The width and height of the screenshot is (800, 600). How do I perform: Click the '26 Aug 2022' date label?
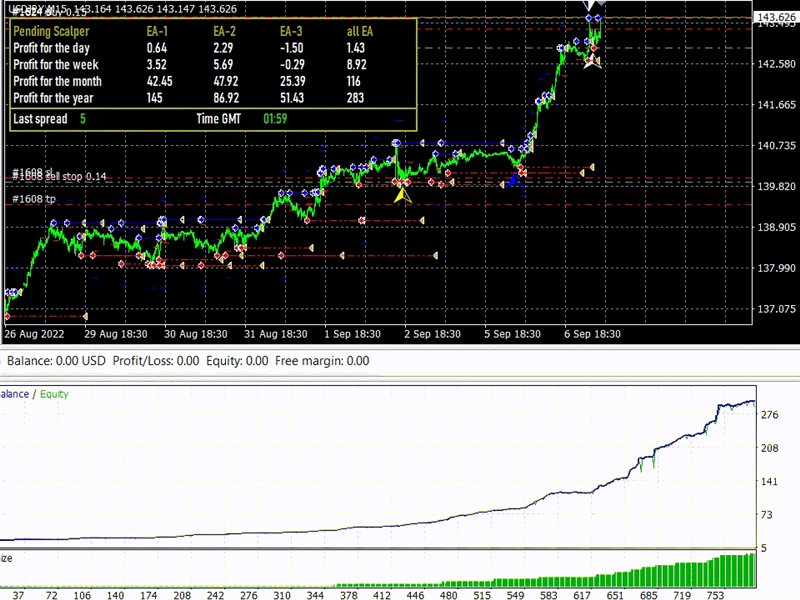(36, 334)
